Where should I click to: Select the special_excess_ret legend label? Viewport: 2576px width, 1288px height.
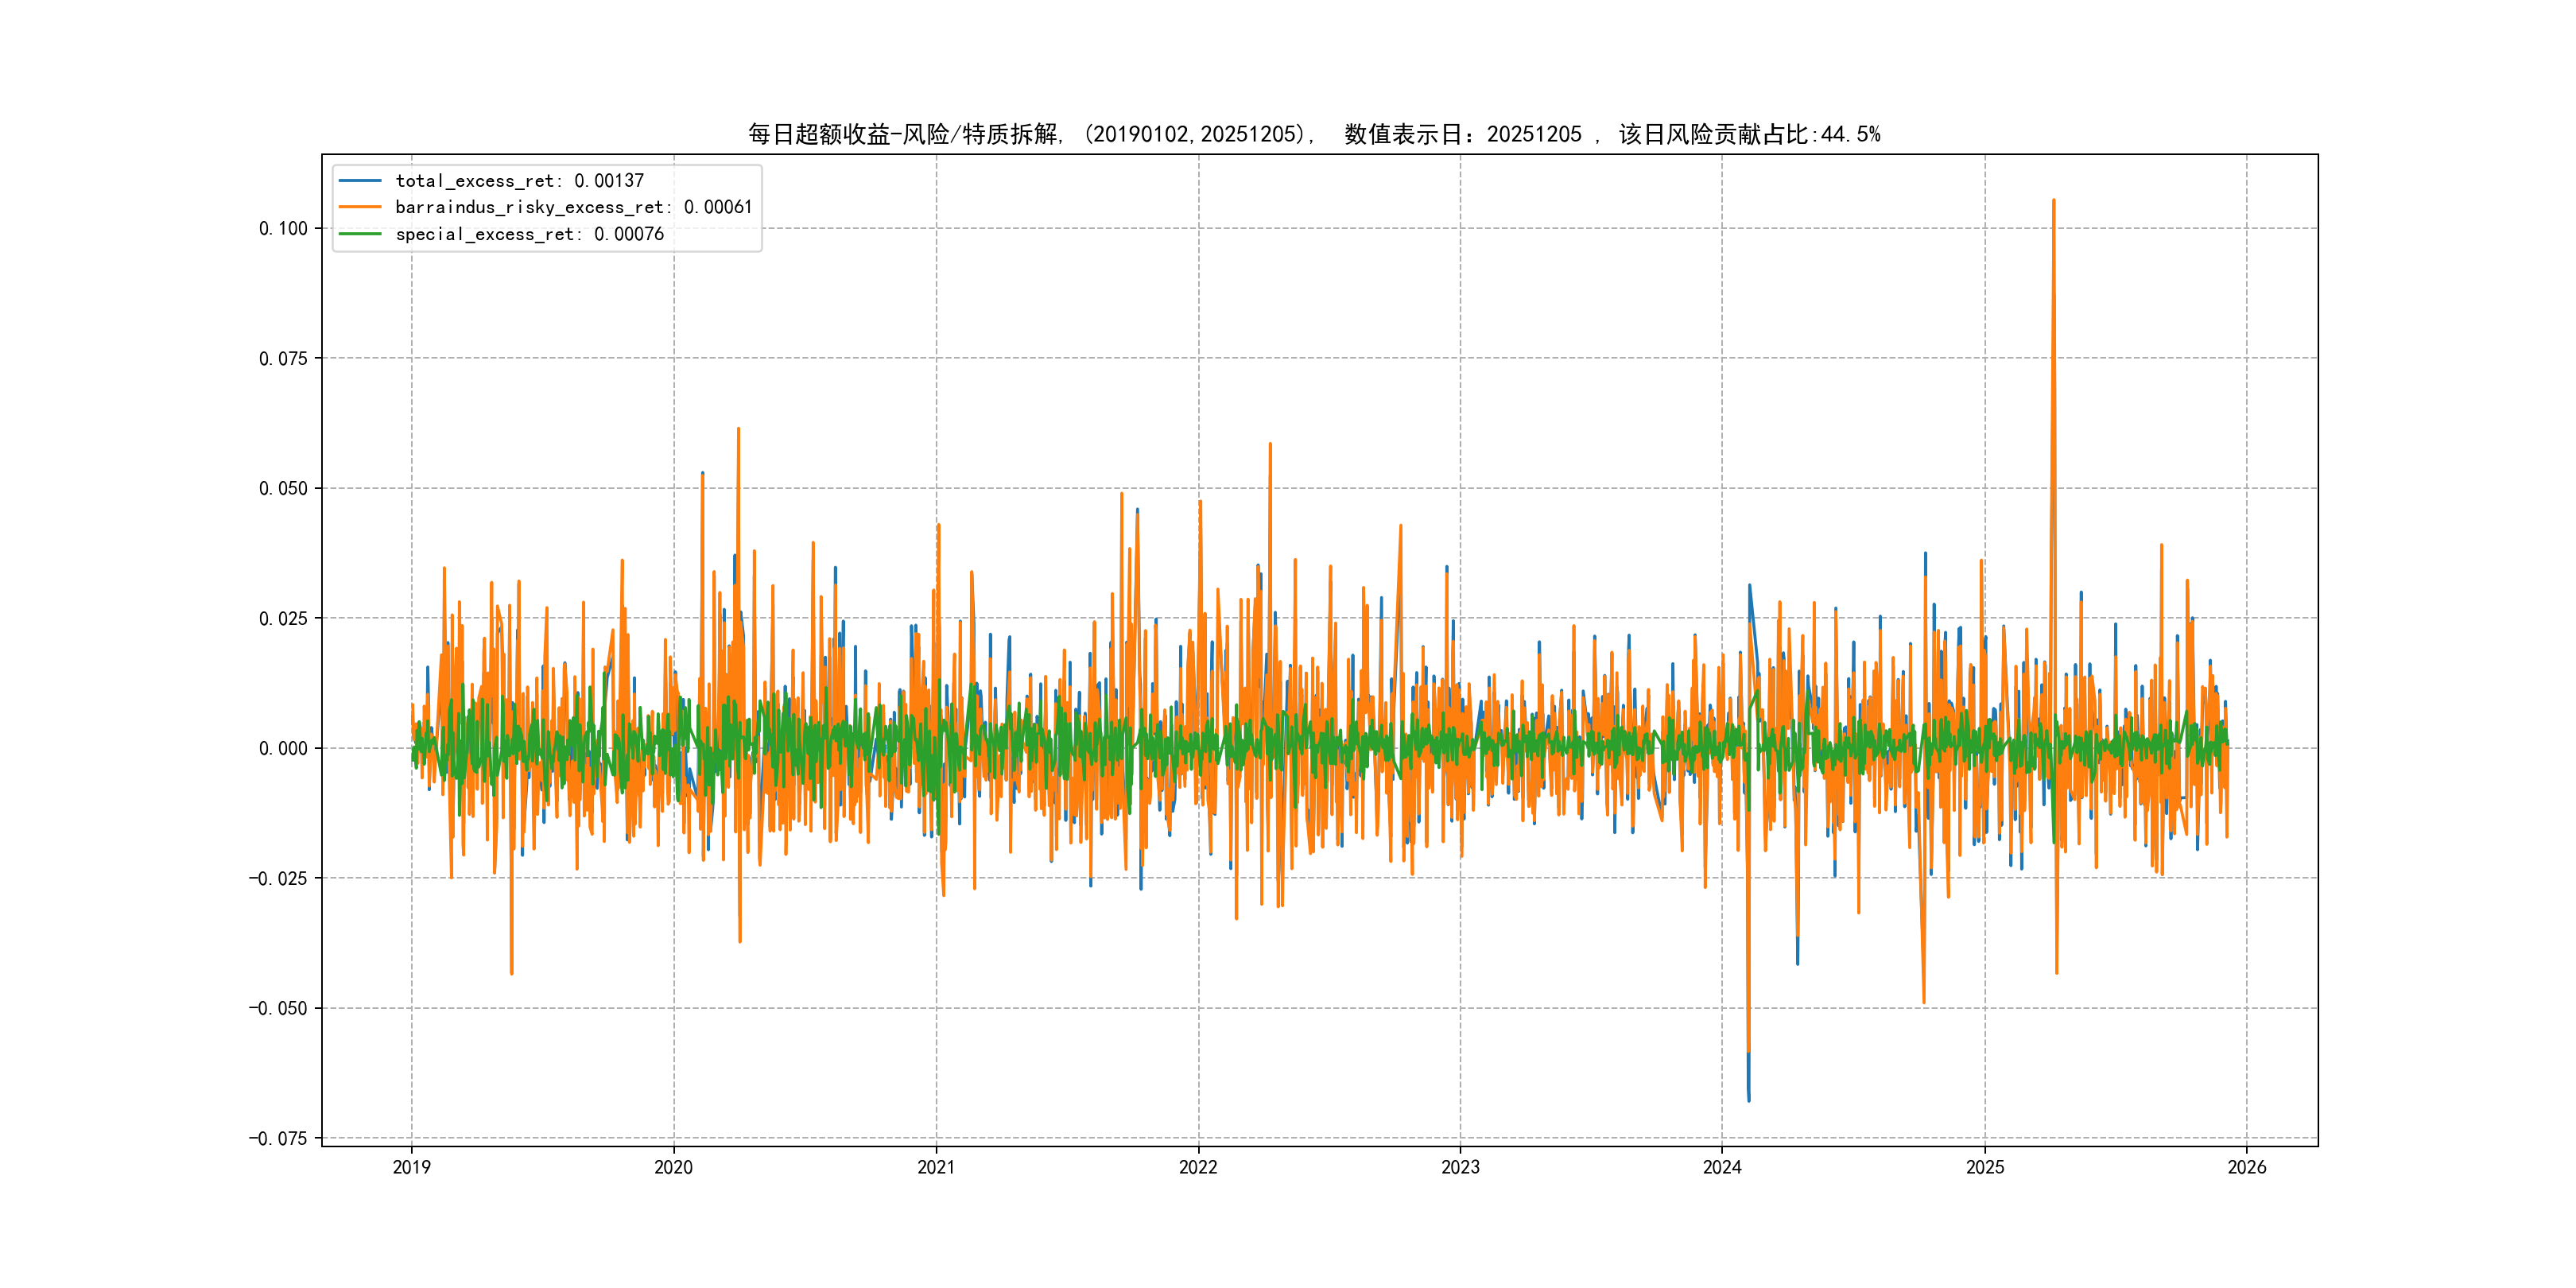click(x=529, y=234)
